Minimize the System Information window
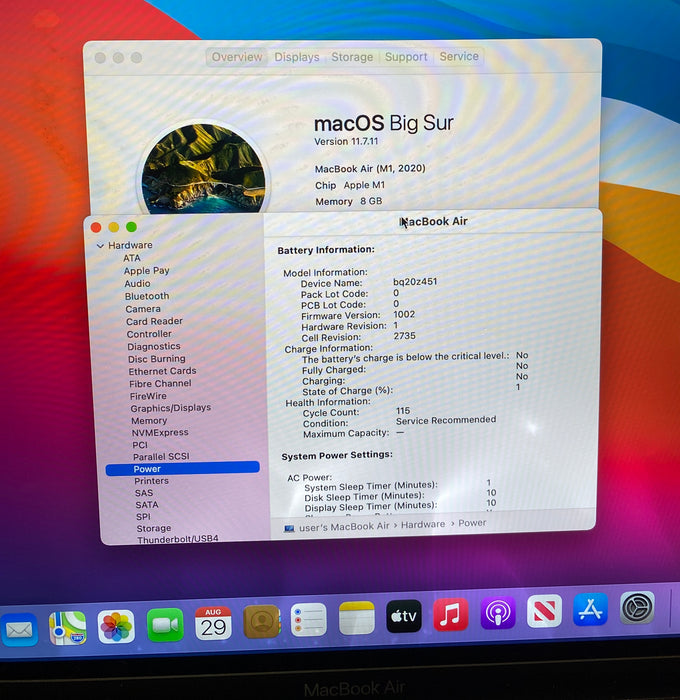This screenshot has height=700, width=680. (114, 227)
